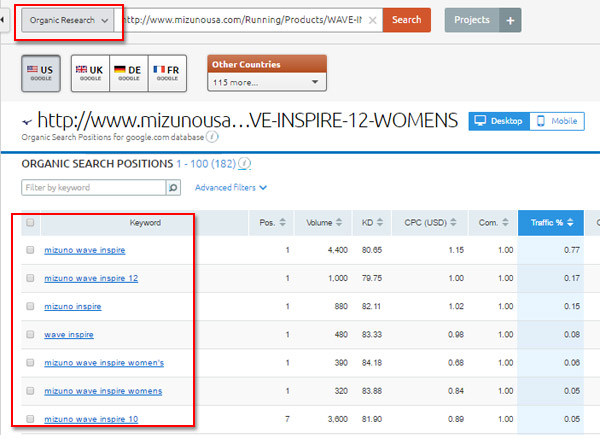Sort by CPC (USD) column arrows
This screenshot has height=439, width=600.
pyautogui.click(x=453, y=222)
